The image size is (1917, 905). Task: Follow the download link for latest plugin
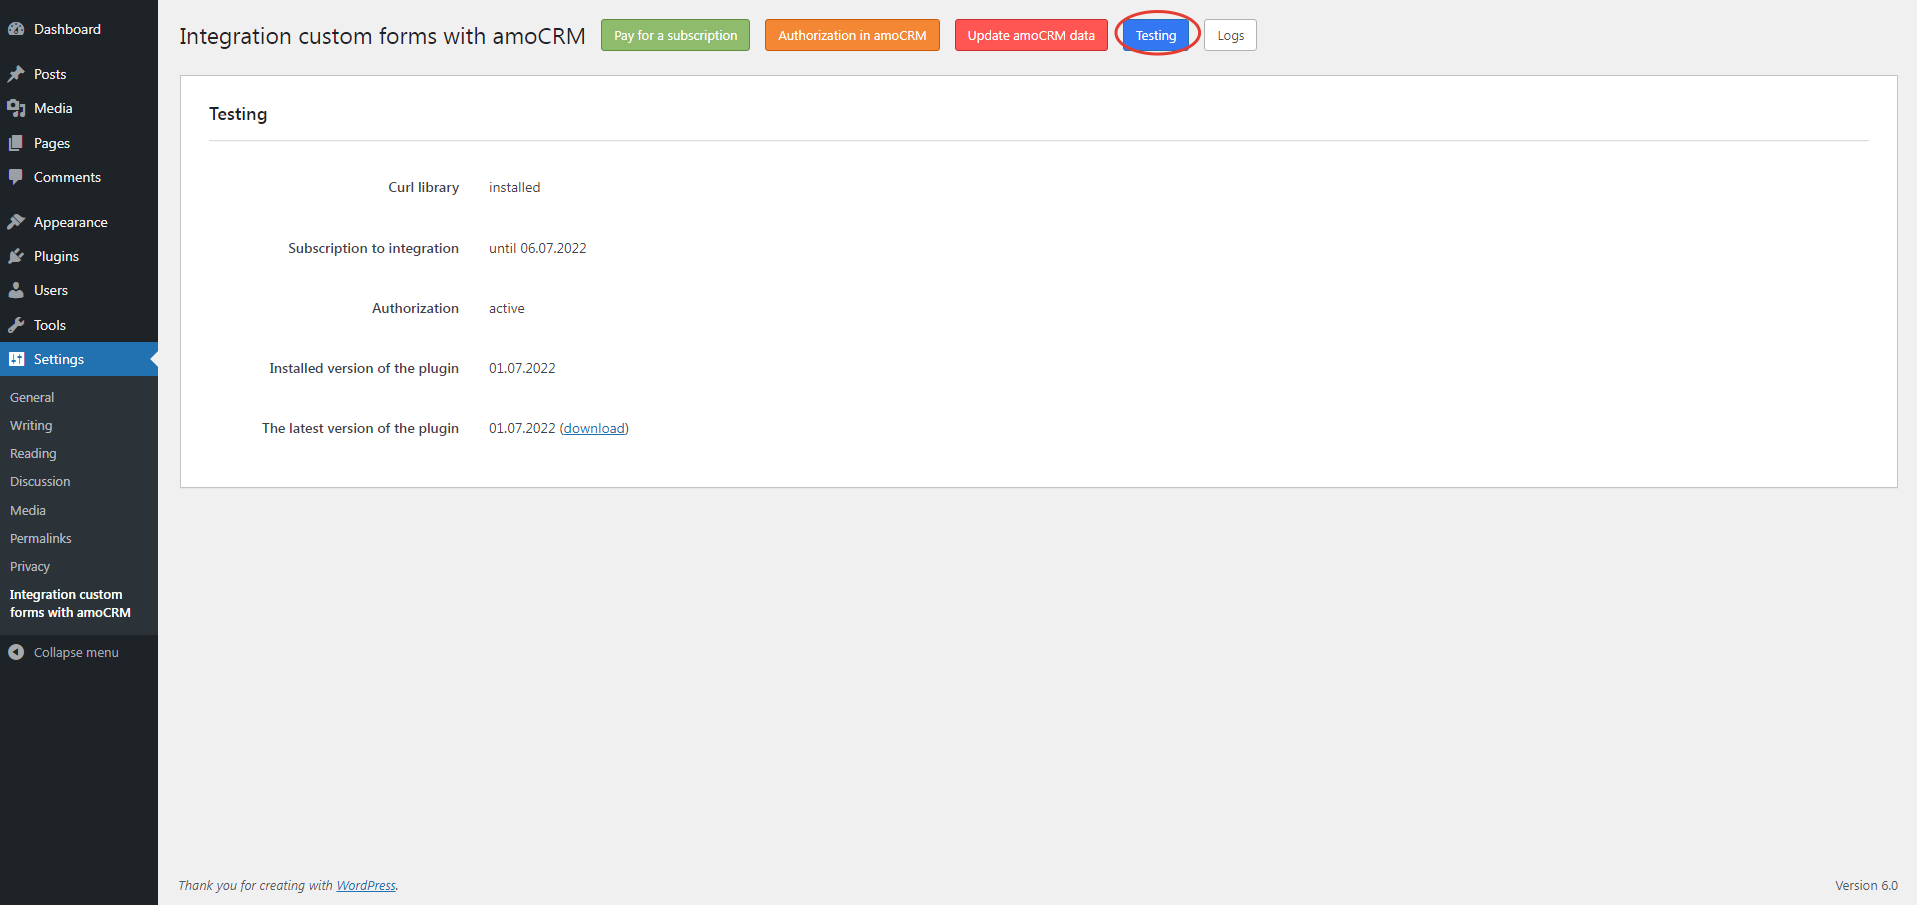594,428
